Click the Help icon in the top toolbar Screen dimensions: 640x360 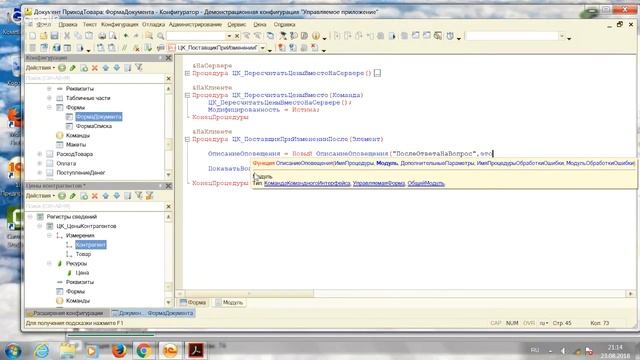click(316, 36)
